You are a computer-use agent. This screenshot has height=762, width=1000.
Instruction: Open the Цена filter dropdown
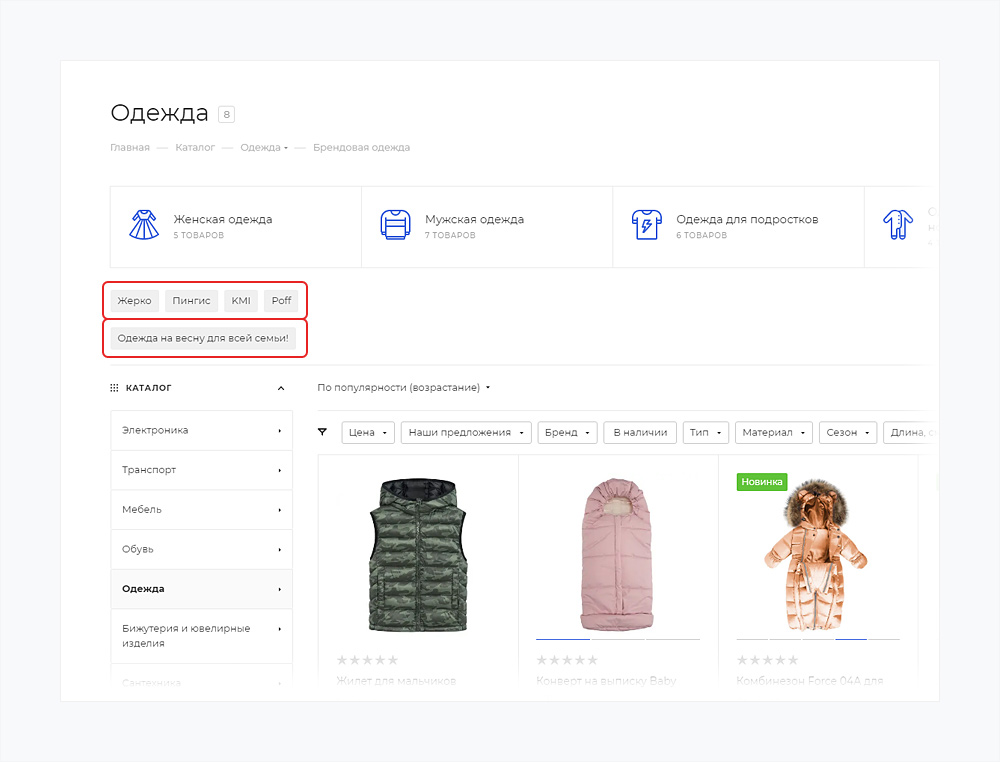pyautogui.click(x=367, y=432)
